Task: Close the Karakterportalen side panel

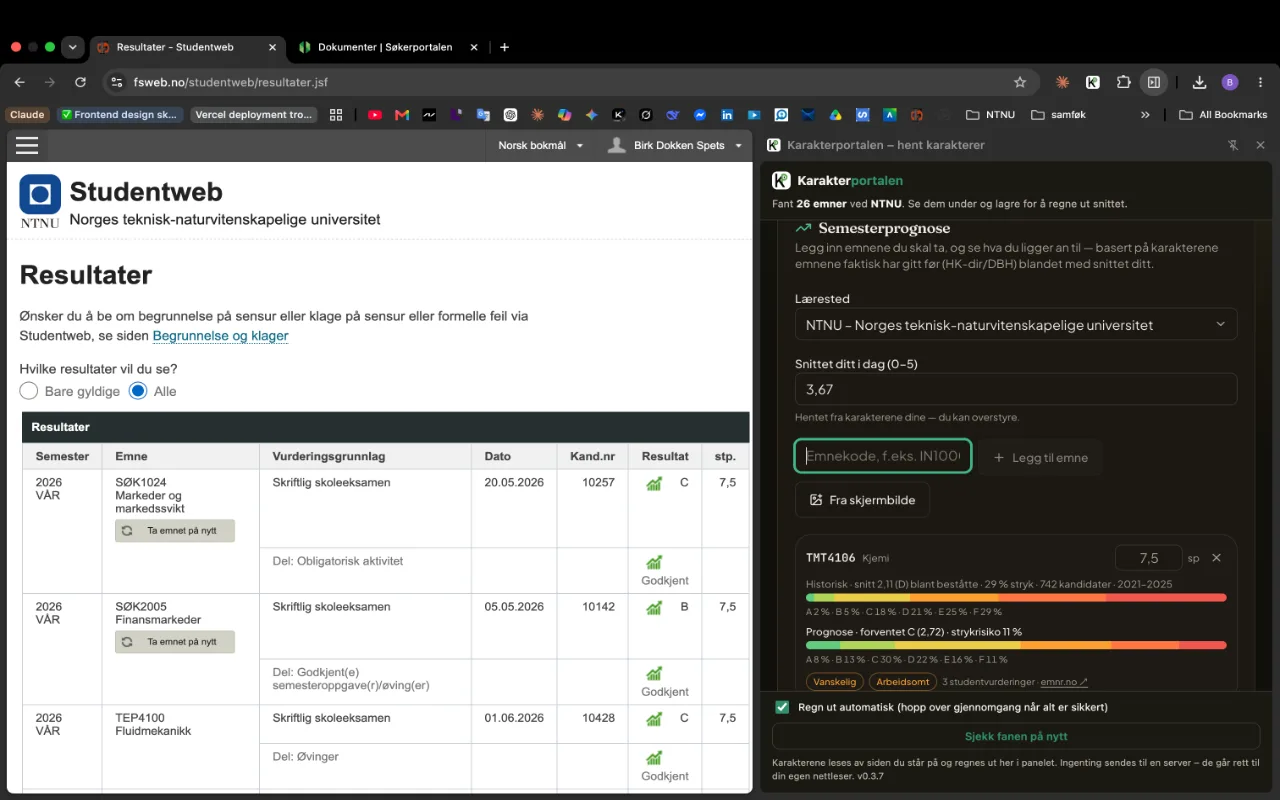Action: click(x=1260, y=145)
